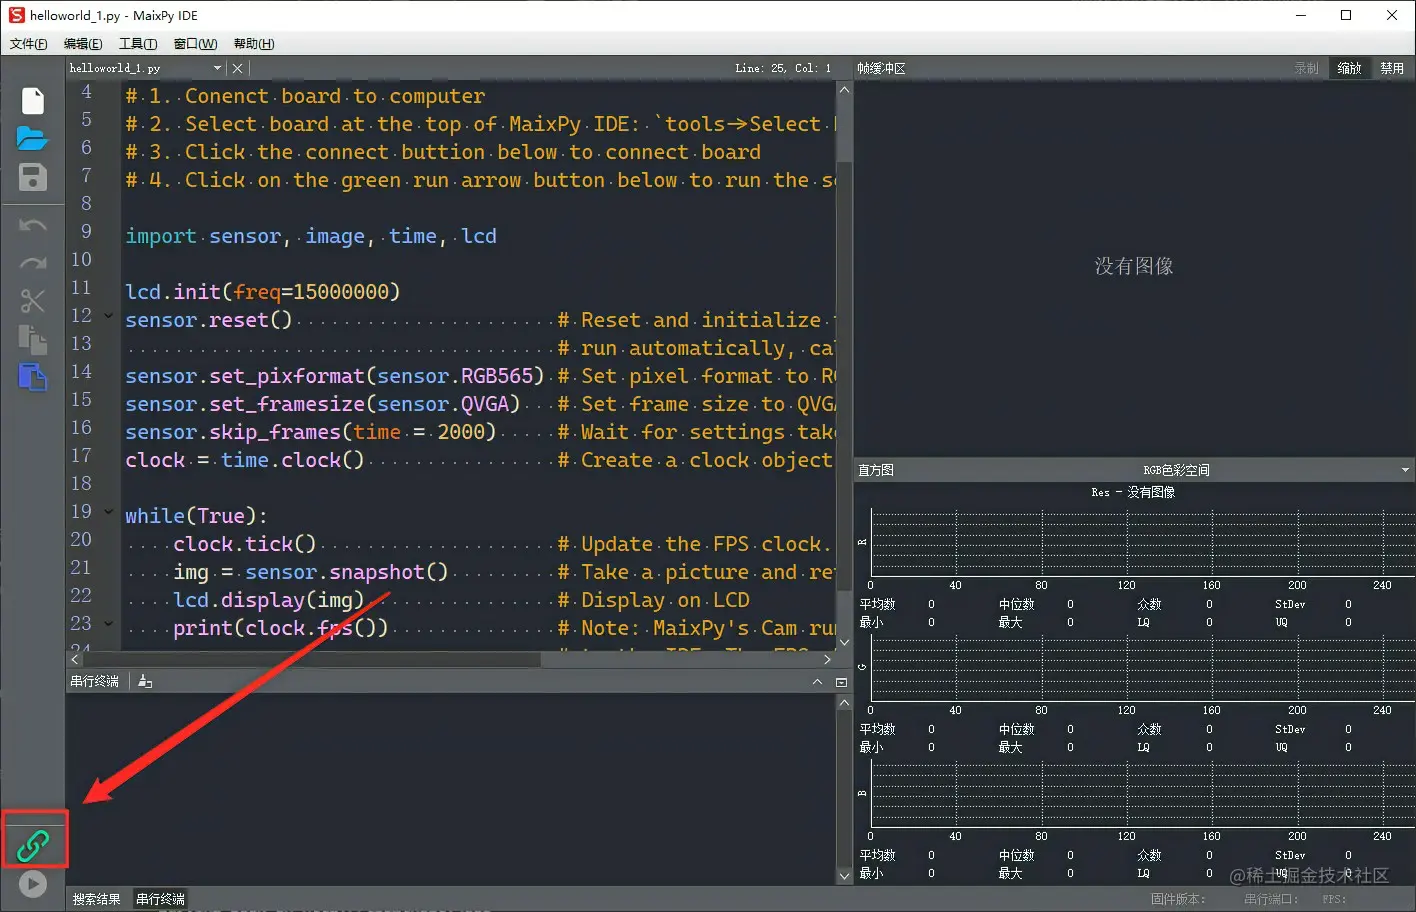Click the editor vertical scroll down arrow
This screenshot has width=1416, height=912.
pyautogui.click(x=844, y=643)
